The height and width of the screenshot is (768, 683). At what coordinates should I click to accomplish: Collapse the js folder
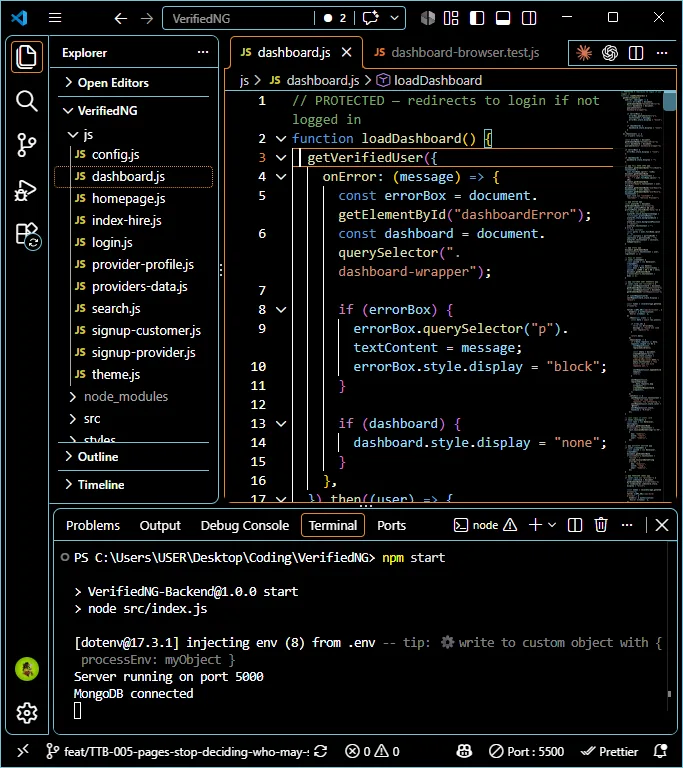pyautogui.click(x=134, y=134)
